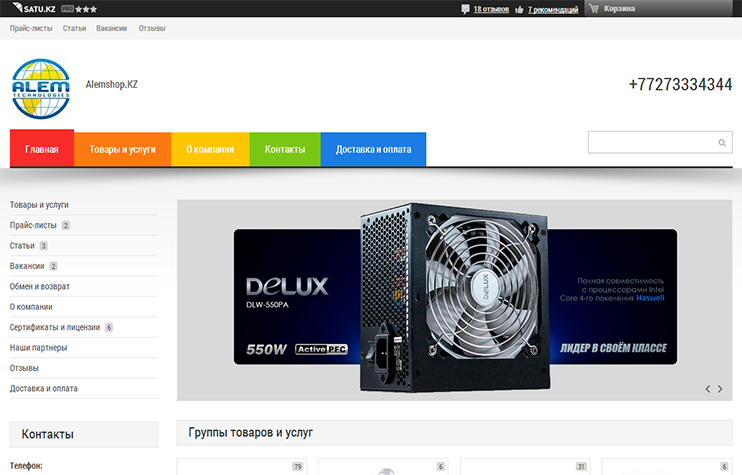Switch to the green Контакты tab
Image resolution: width=742 pixels, height=475 pixels.
coord(285,149)
